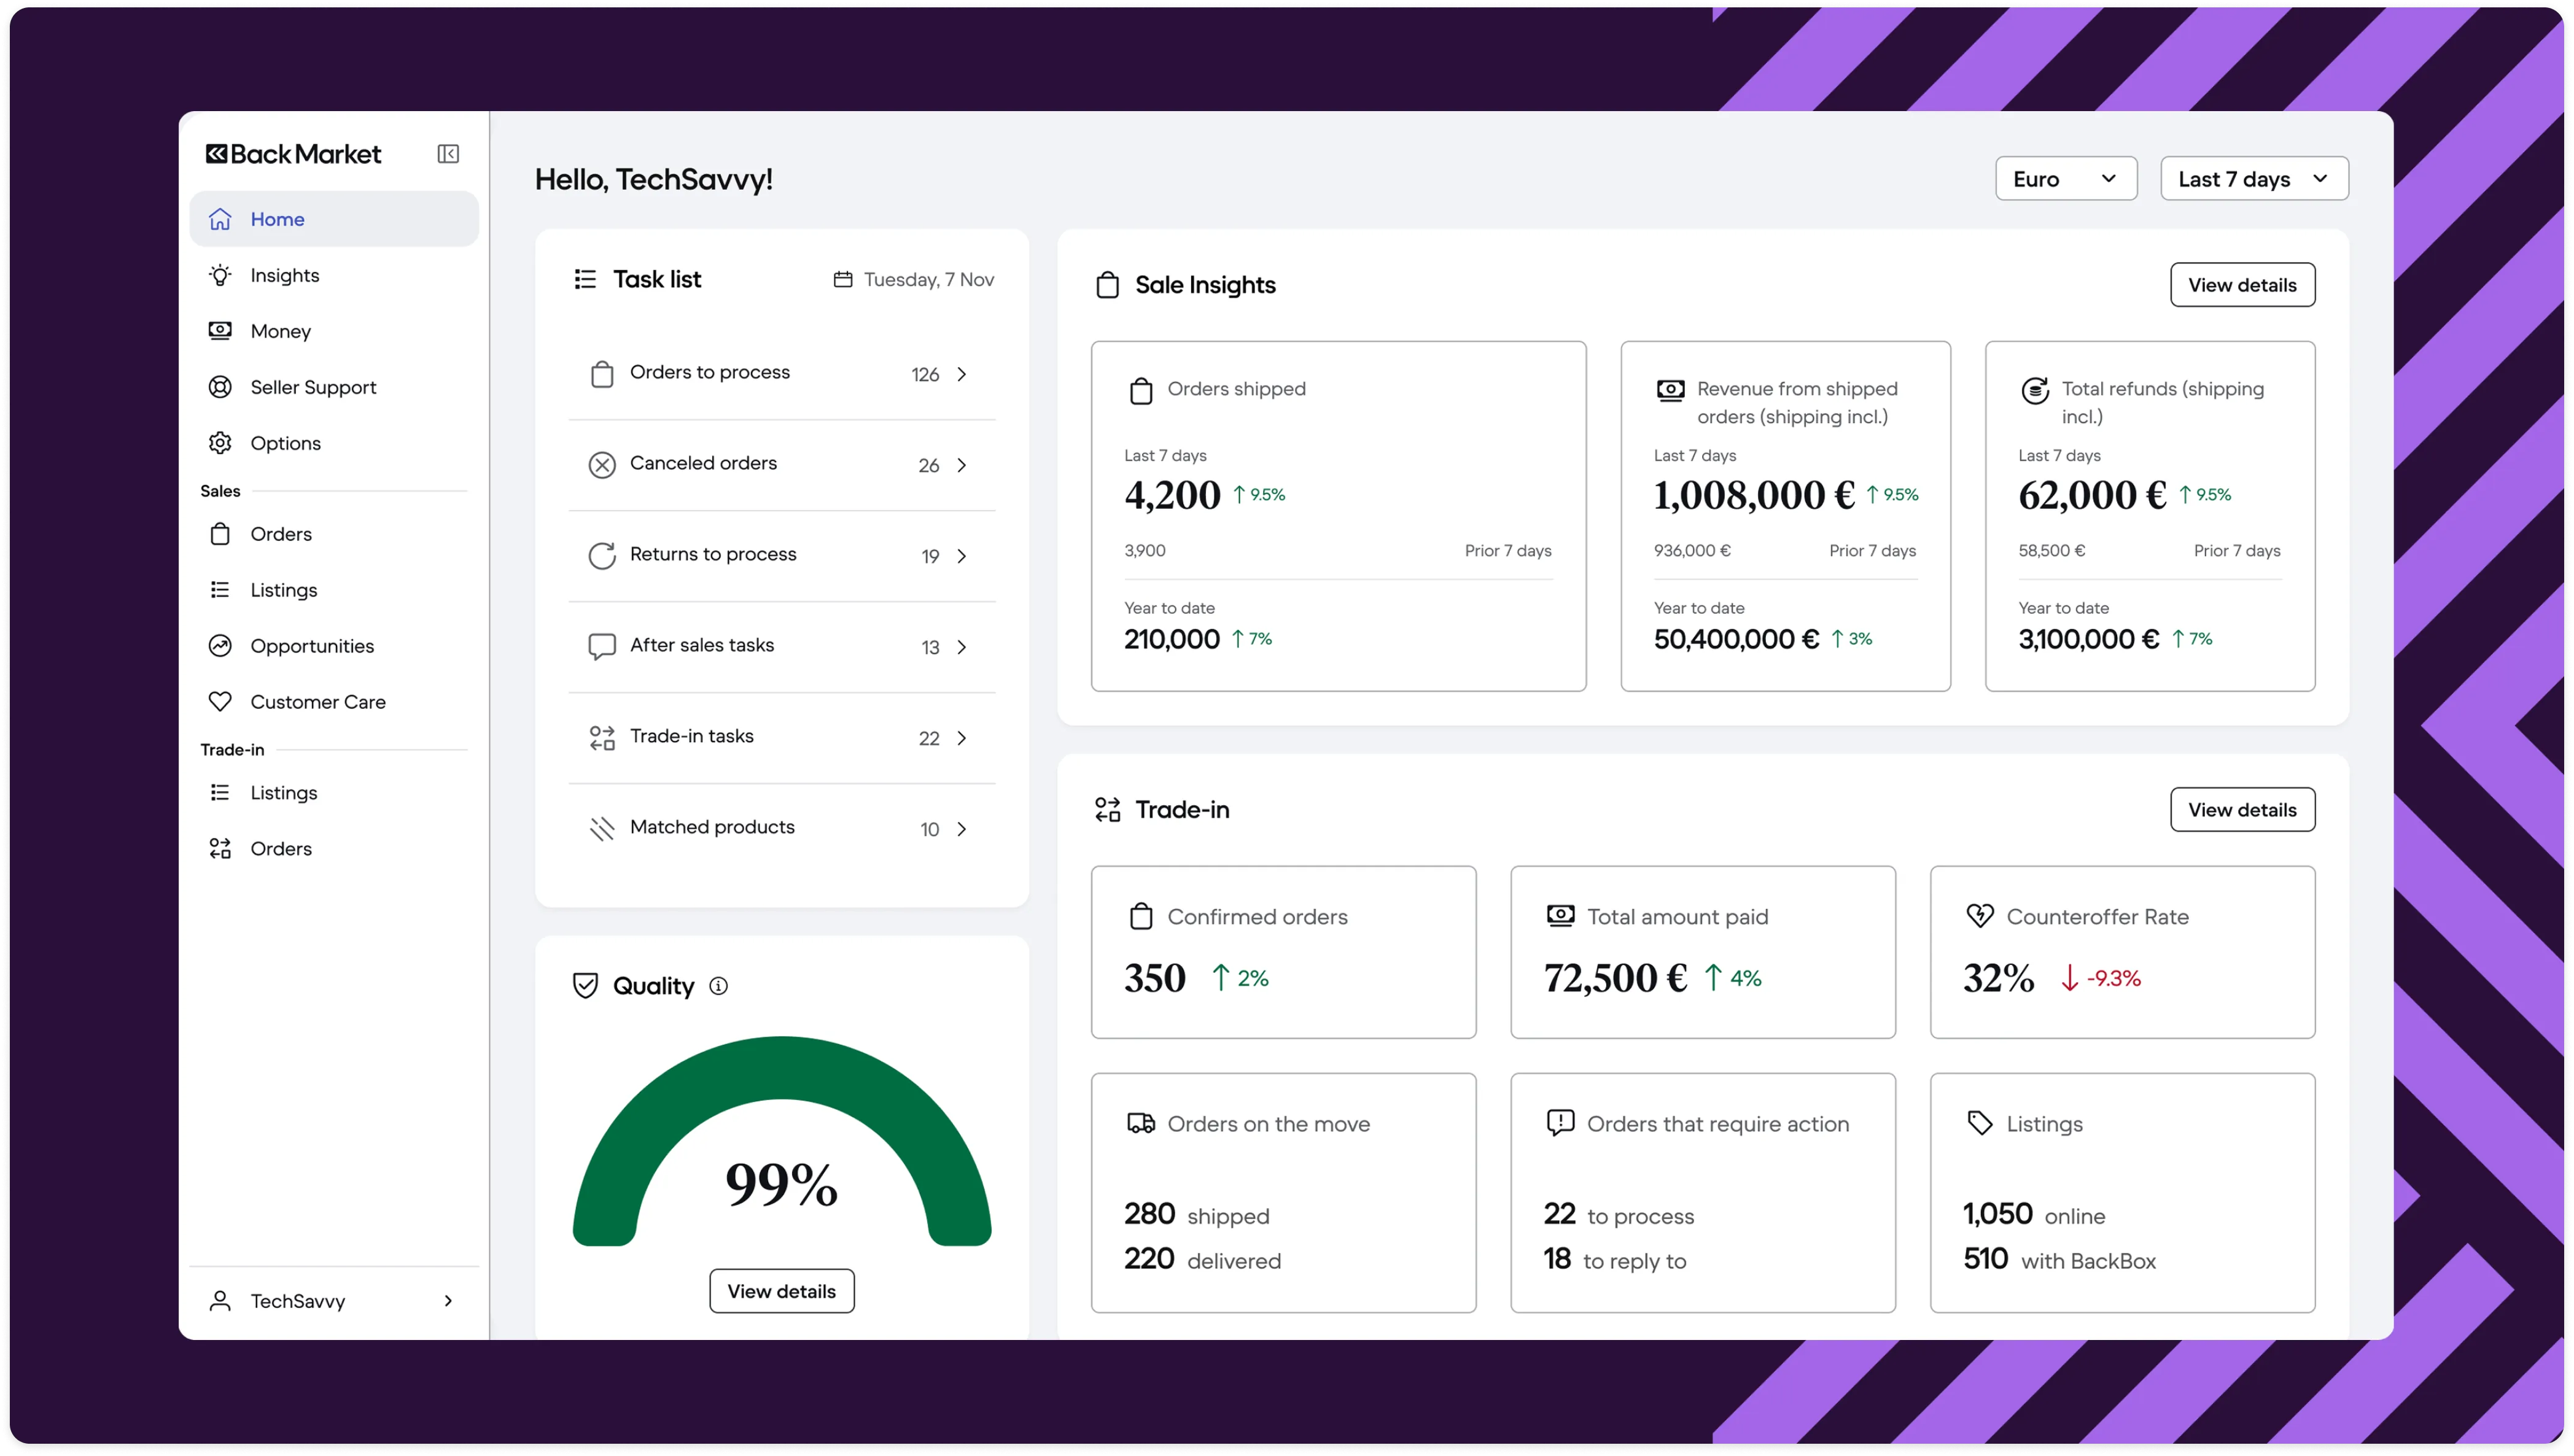Click the Total refunds coin icon

click(x=2035, y=390)
